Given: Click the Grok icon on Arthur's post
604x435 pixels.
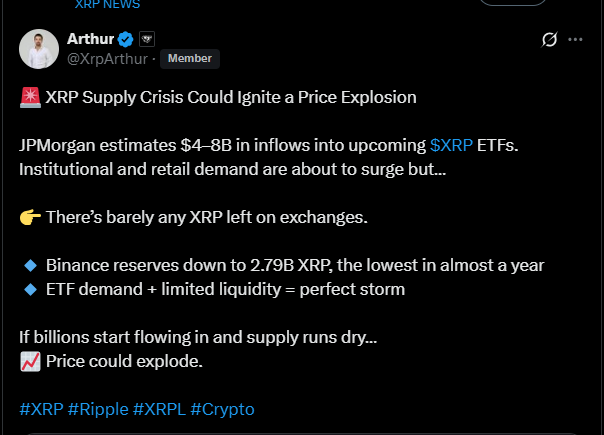Looking at the screenshot, I should click(548, 40).
